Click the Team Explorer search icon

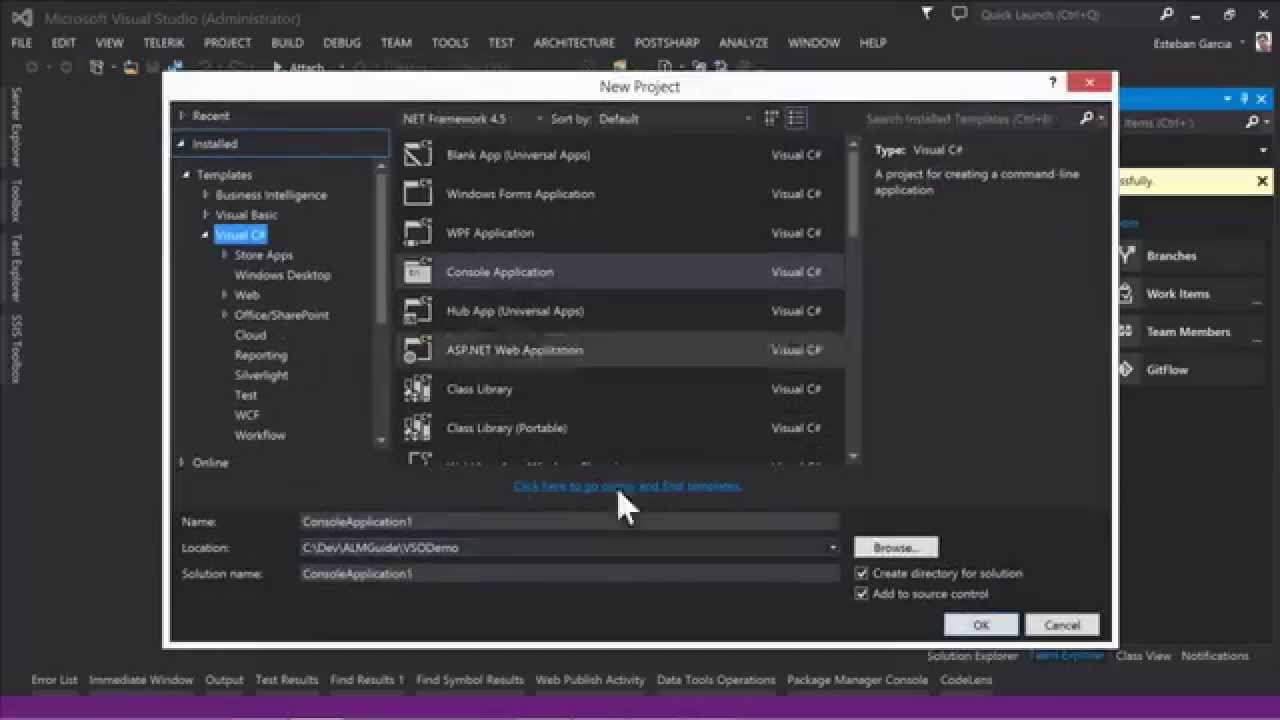[1252, 122]
